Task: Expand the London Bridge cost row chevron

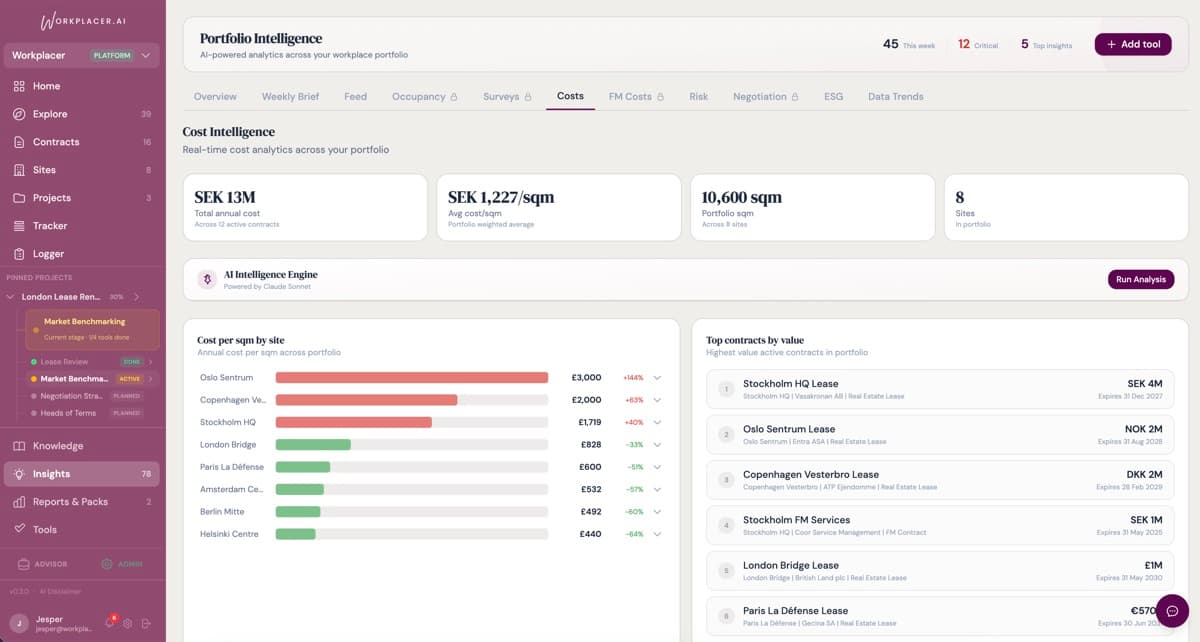Action: coord(657,445)
